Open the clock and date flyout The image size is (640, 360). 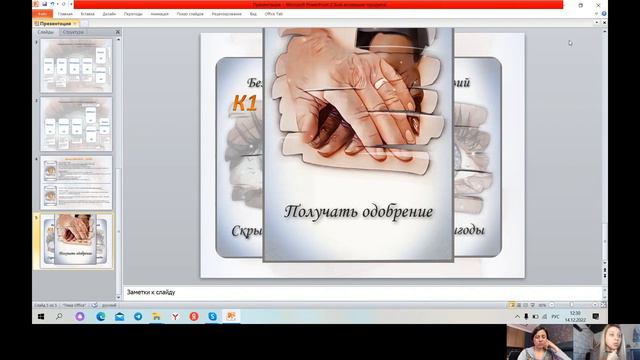[x=575, y=316]
